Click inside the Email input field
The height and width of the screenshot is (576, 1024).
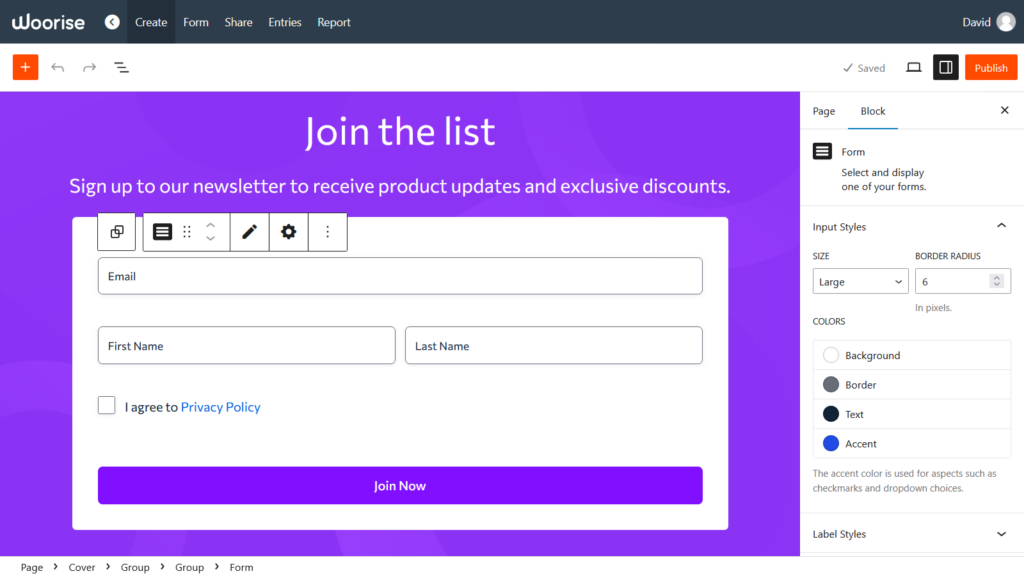click(x=400, y=276)
